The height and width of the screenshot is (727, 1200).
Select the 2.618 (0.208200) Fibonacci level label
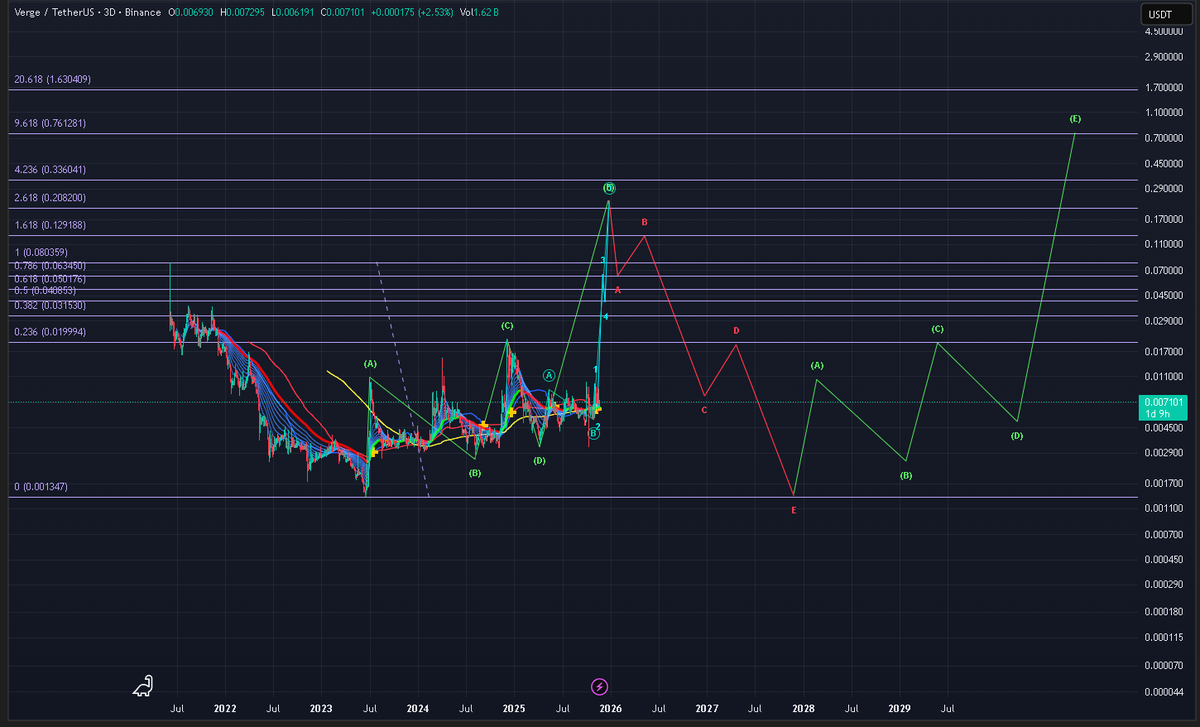coord(50,198)
